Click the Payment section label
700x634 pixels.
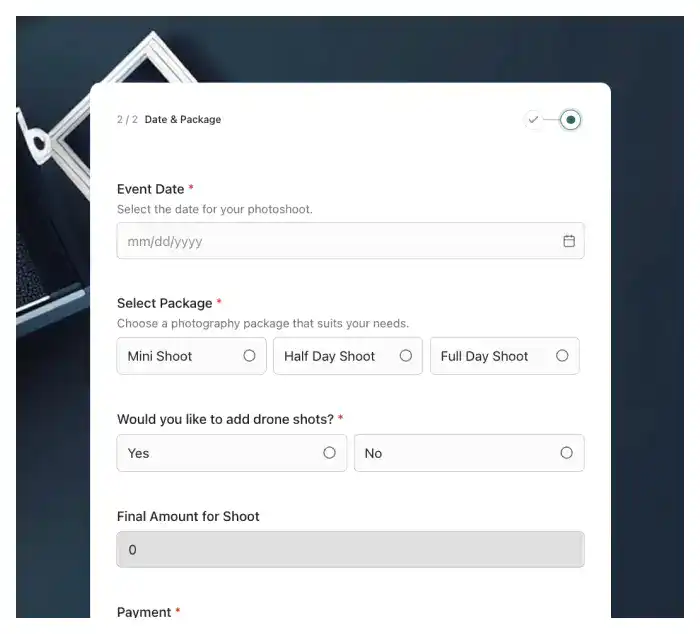pyautogui.click(x=144, y=612)
